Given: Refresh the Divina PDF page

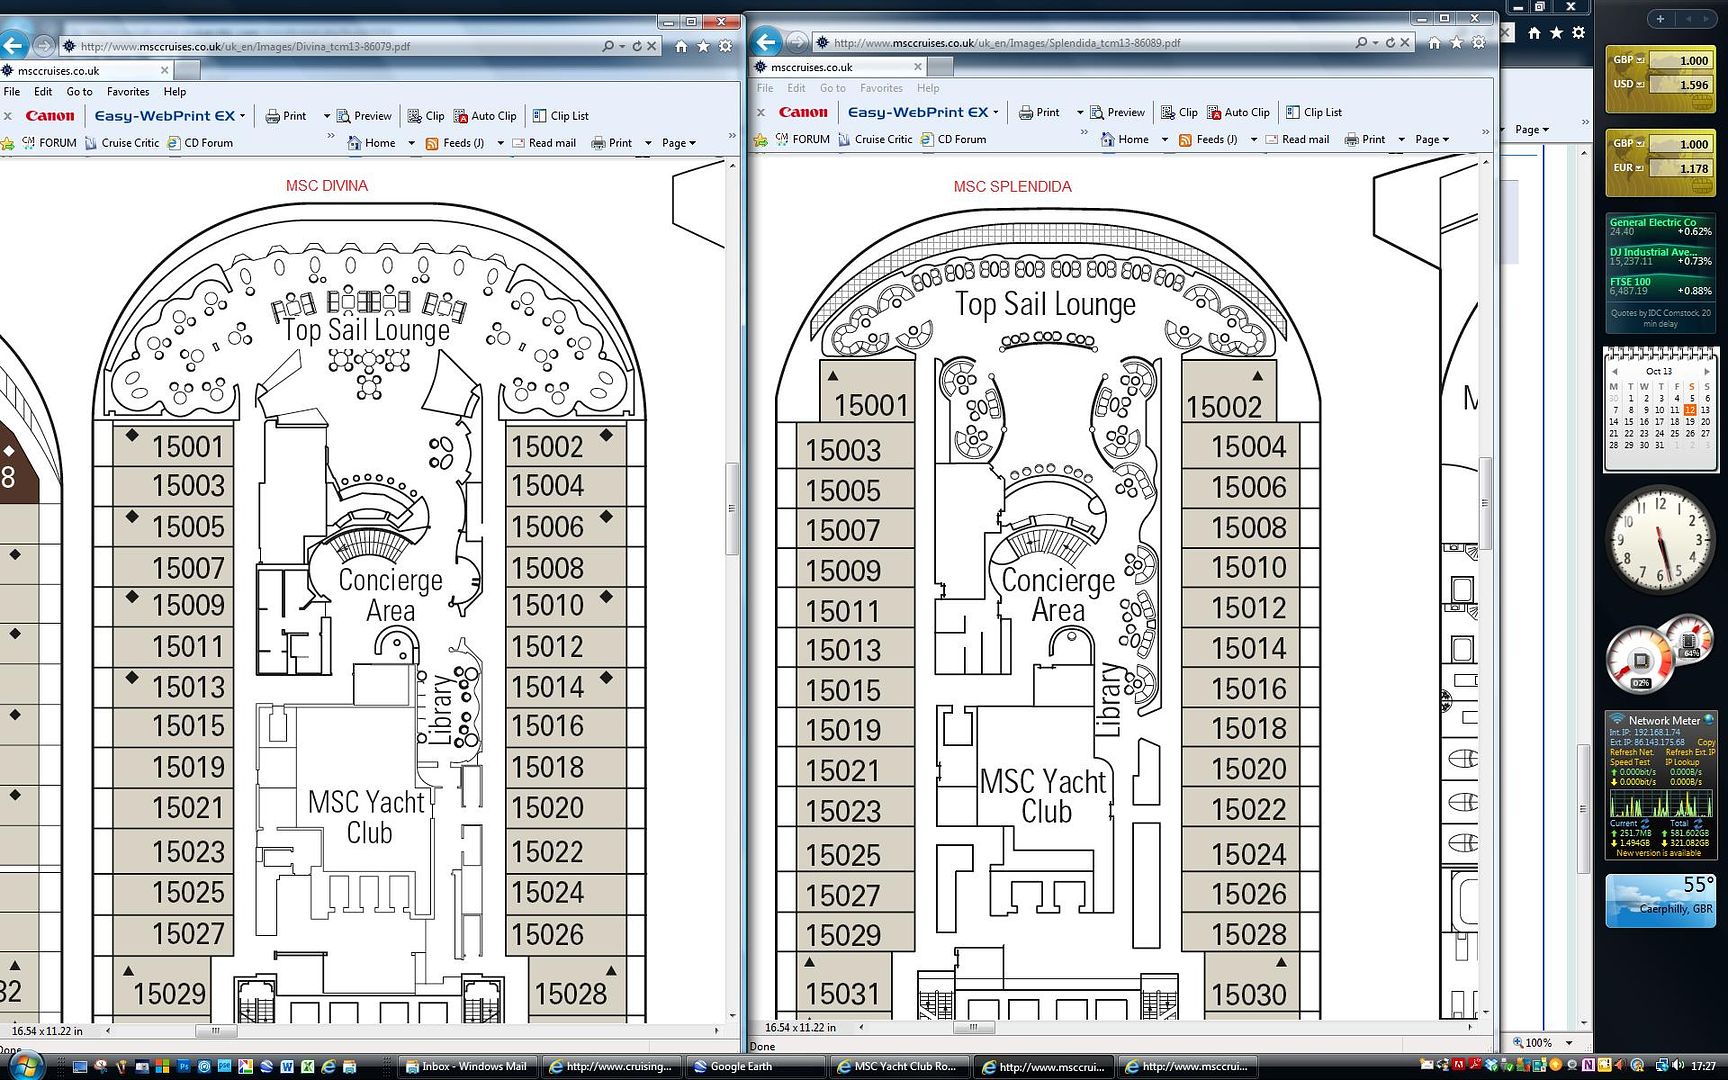Looking at the screenshot, I should pyautogui.click(x=637, y=46).
